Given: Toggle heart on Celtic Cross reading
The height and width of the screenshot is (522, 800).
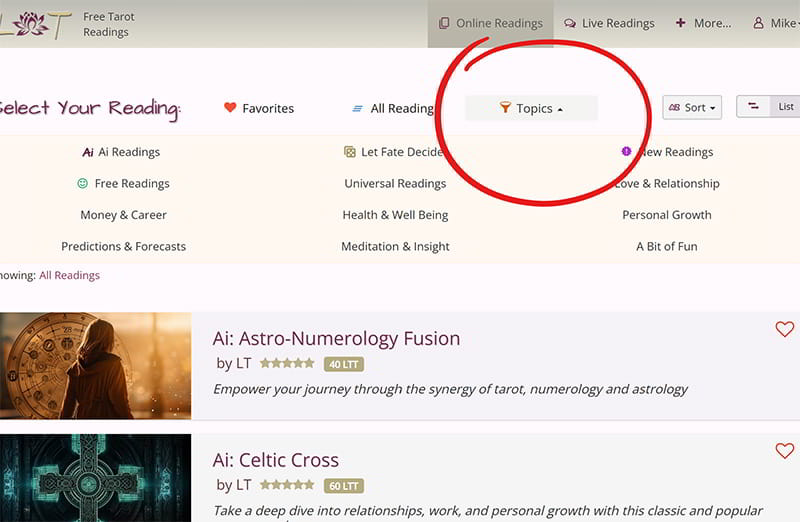Looking at the screenshot, I should coord(784,451).
